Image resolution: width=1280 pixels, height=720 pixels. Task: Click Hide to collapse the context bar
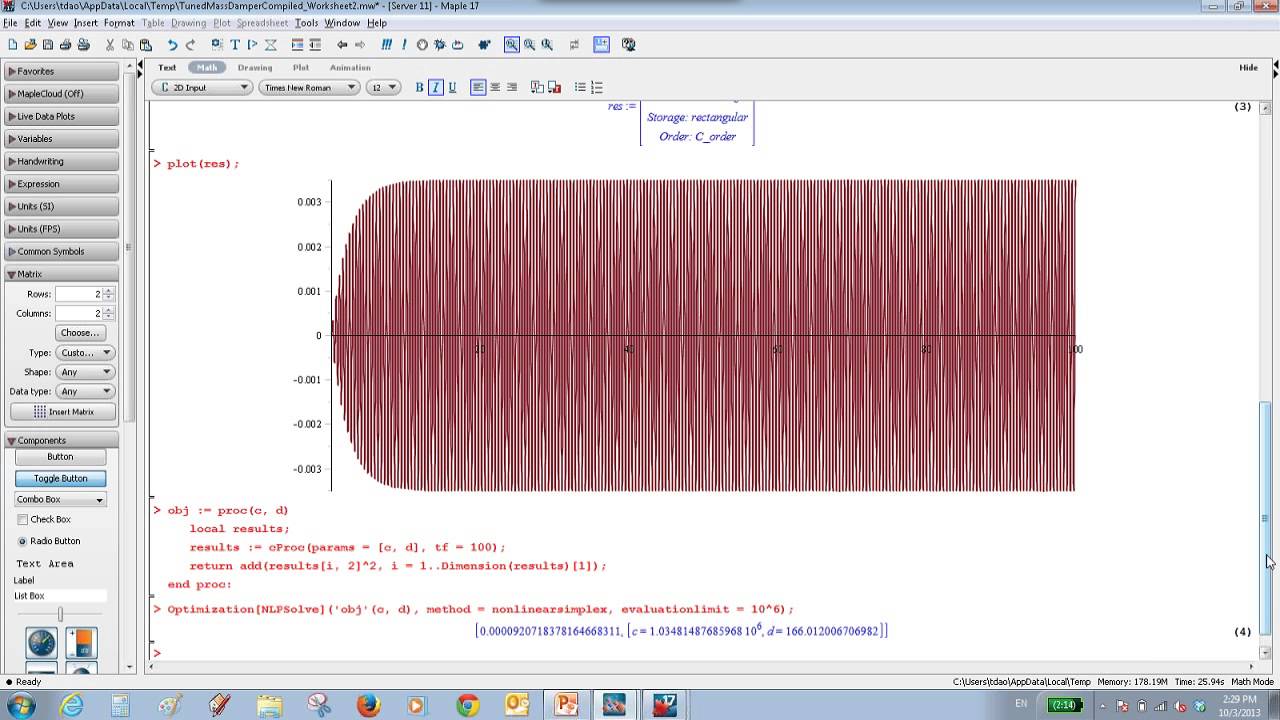point(1248,67)
